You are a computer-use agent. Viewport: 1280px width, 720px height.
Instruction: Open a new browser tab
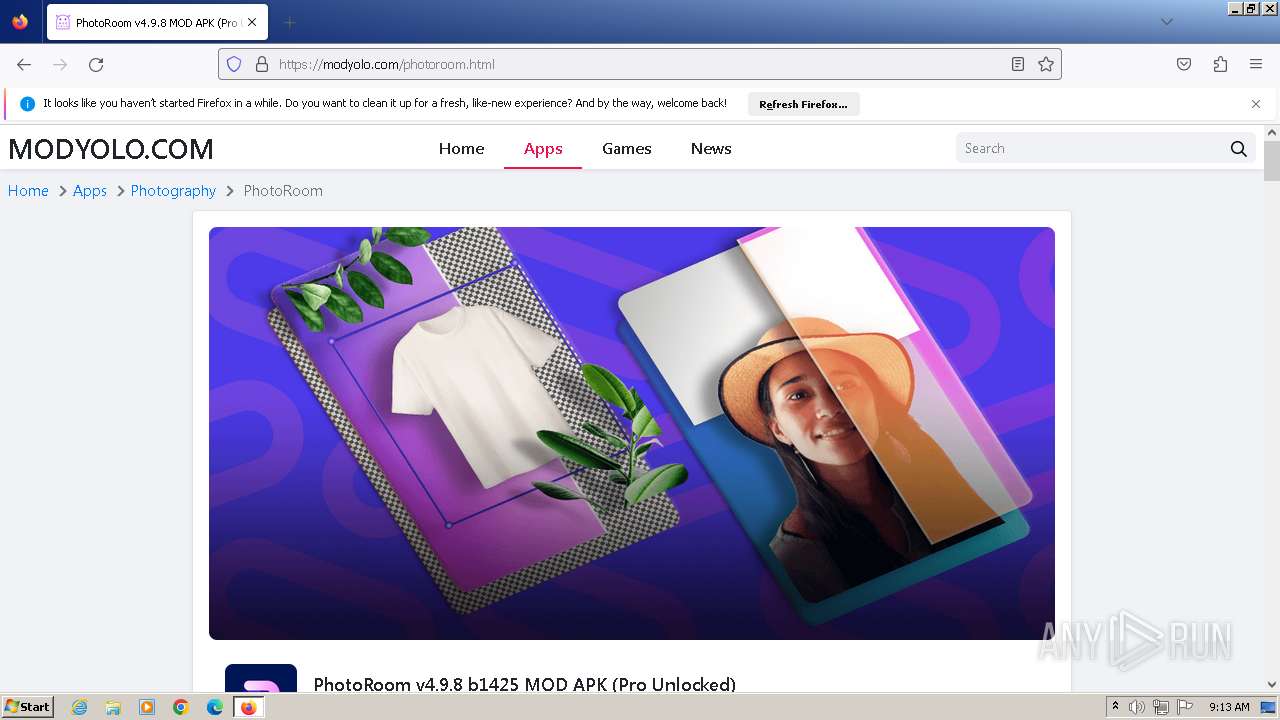(x=289, y=22)
